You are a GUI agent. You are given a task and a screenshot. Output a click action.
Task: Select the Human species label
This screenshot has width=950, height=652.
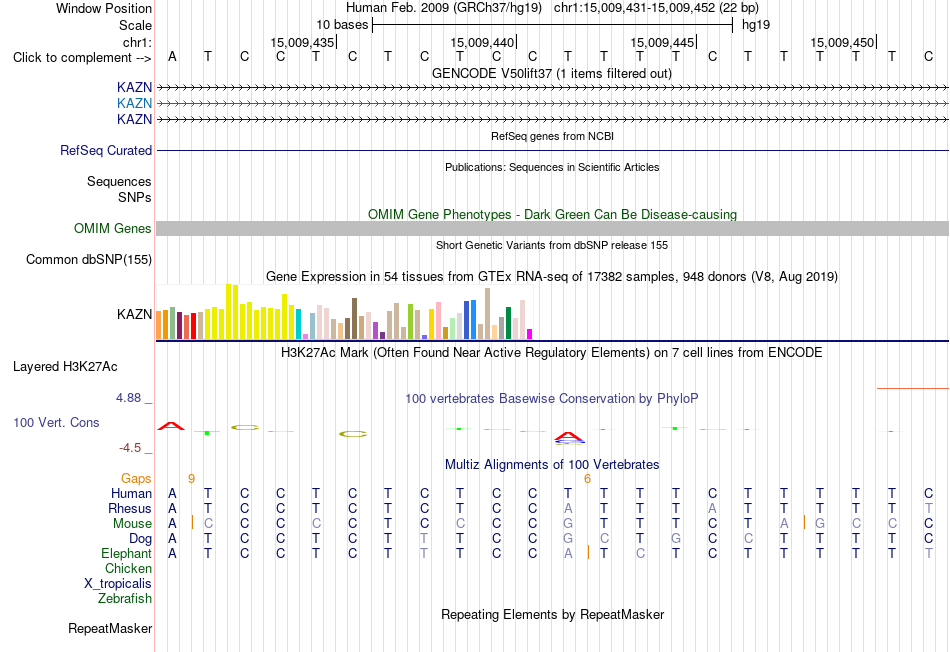coord(131,494)
